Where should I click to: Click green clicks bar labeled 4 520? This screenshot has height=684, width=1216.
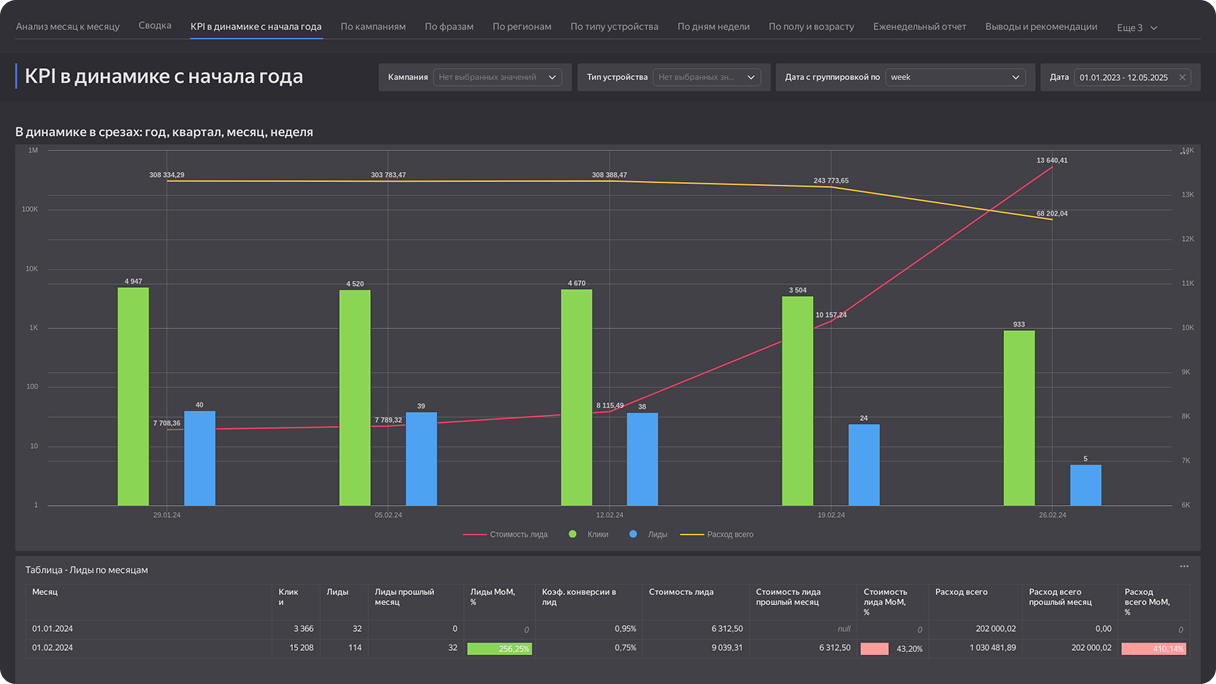tap(355, 398)
